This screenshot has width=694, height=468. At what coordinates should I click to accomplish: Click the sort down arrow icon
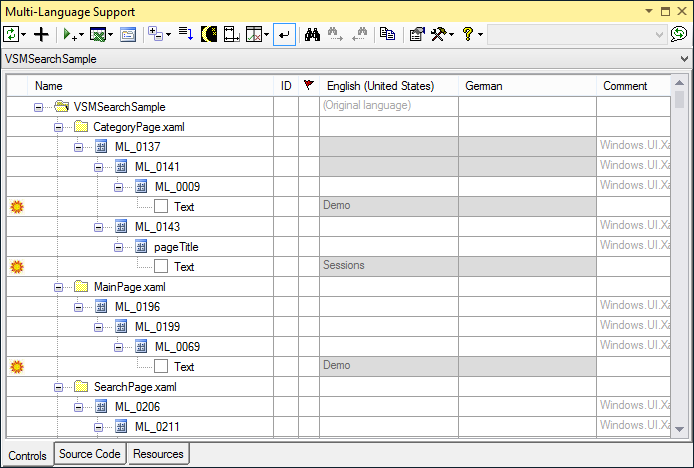184,34
